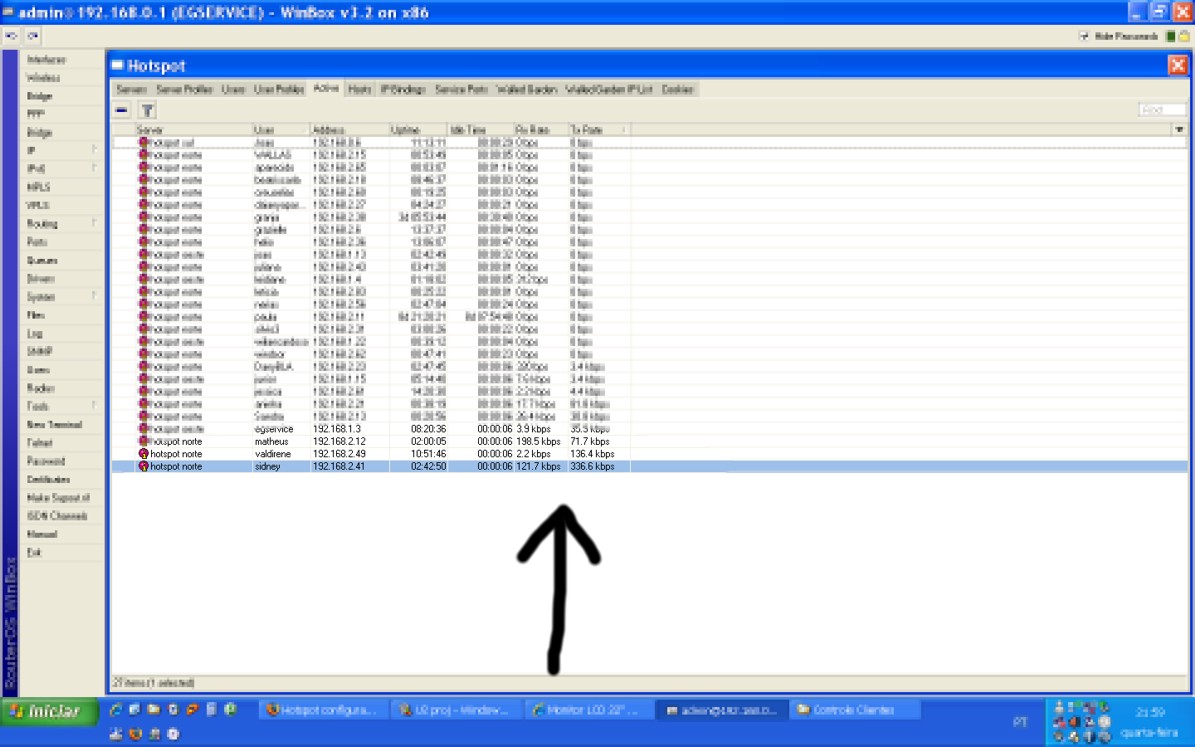Image resolution: width=1195 pixels, height=747 pixels.
Task: Click the hotspot icon in valdirene row
Action: click(143, 454)
